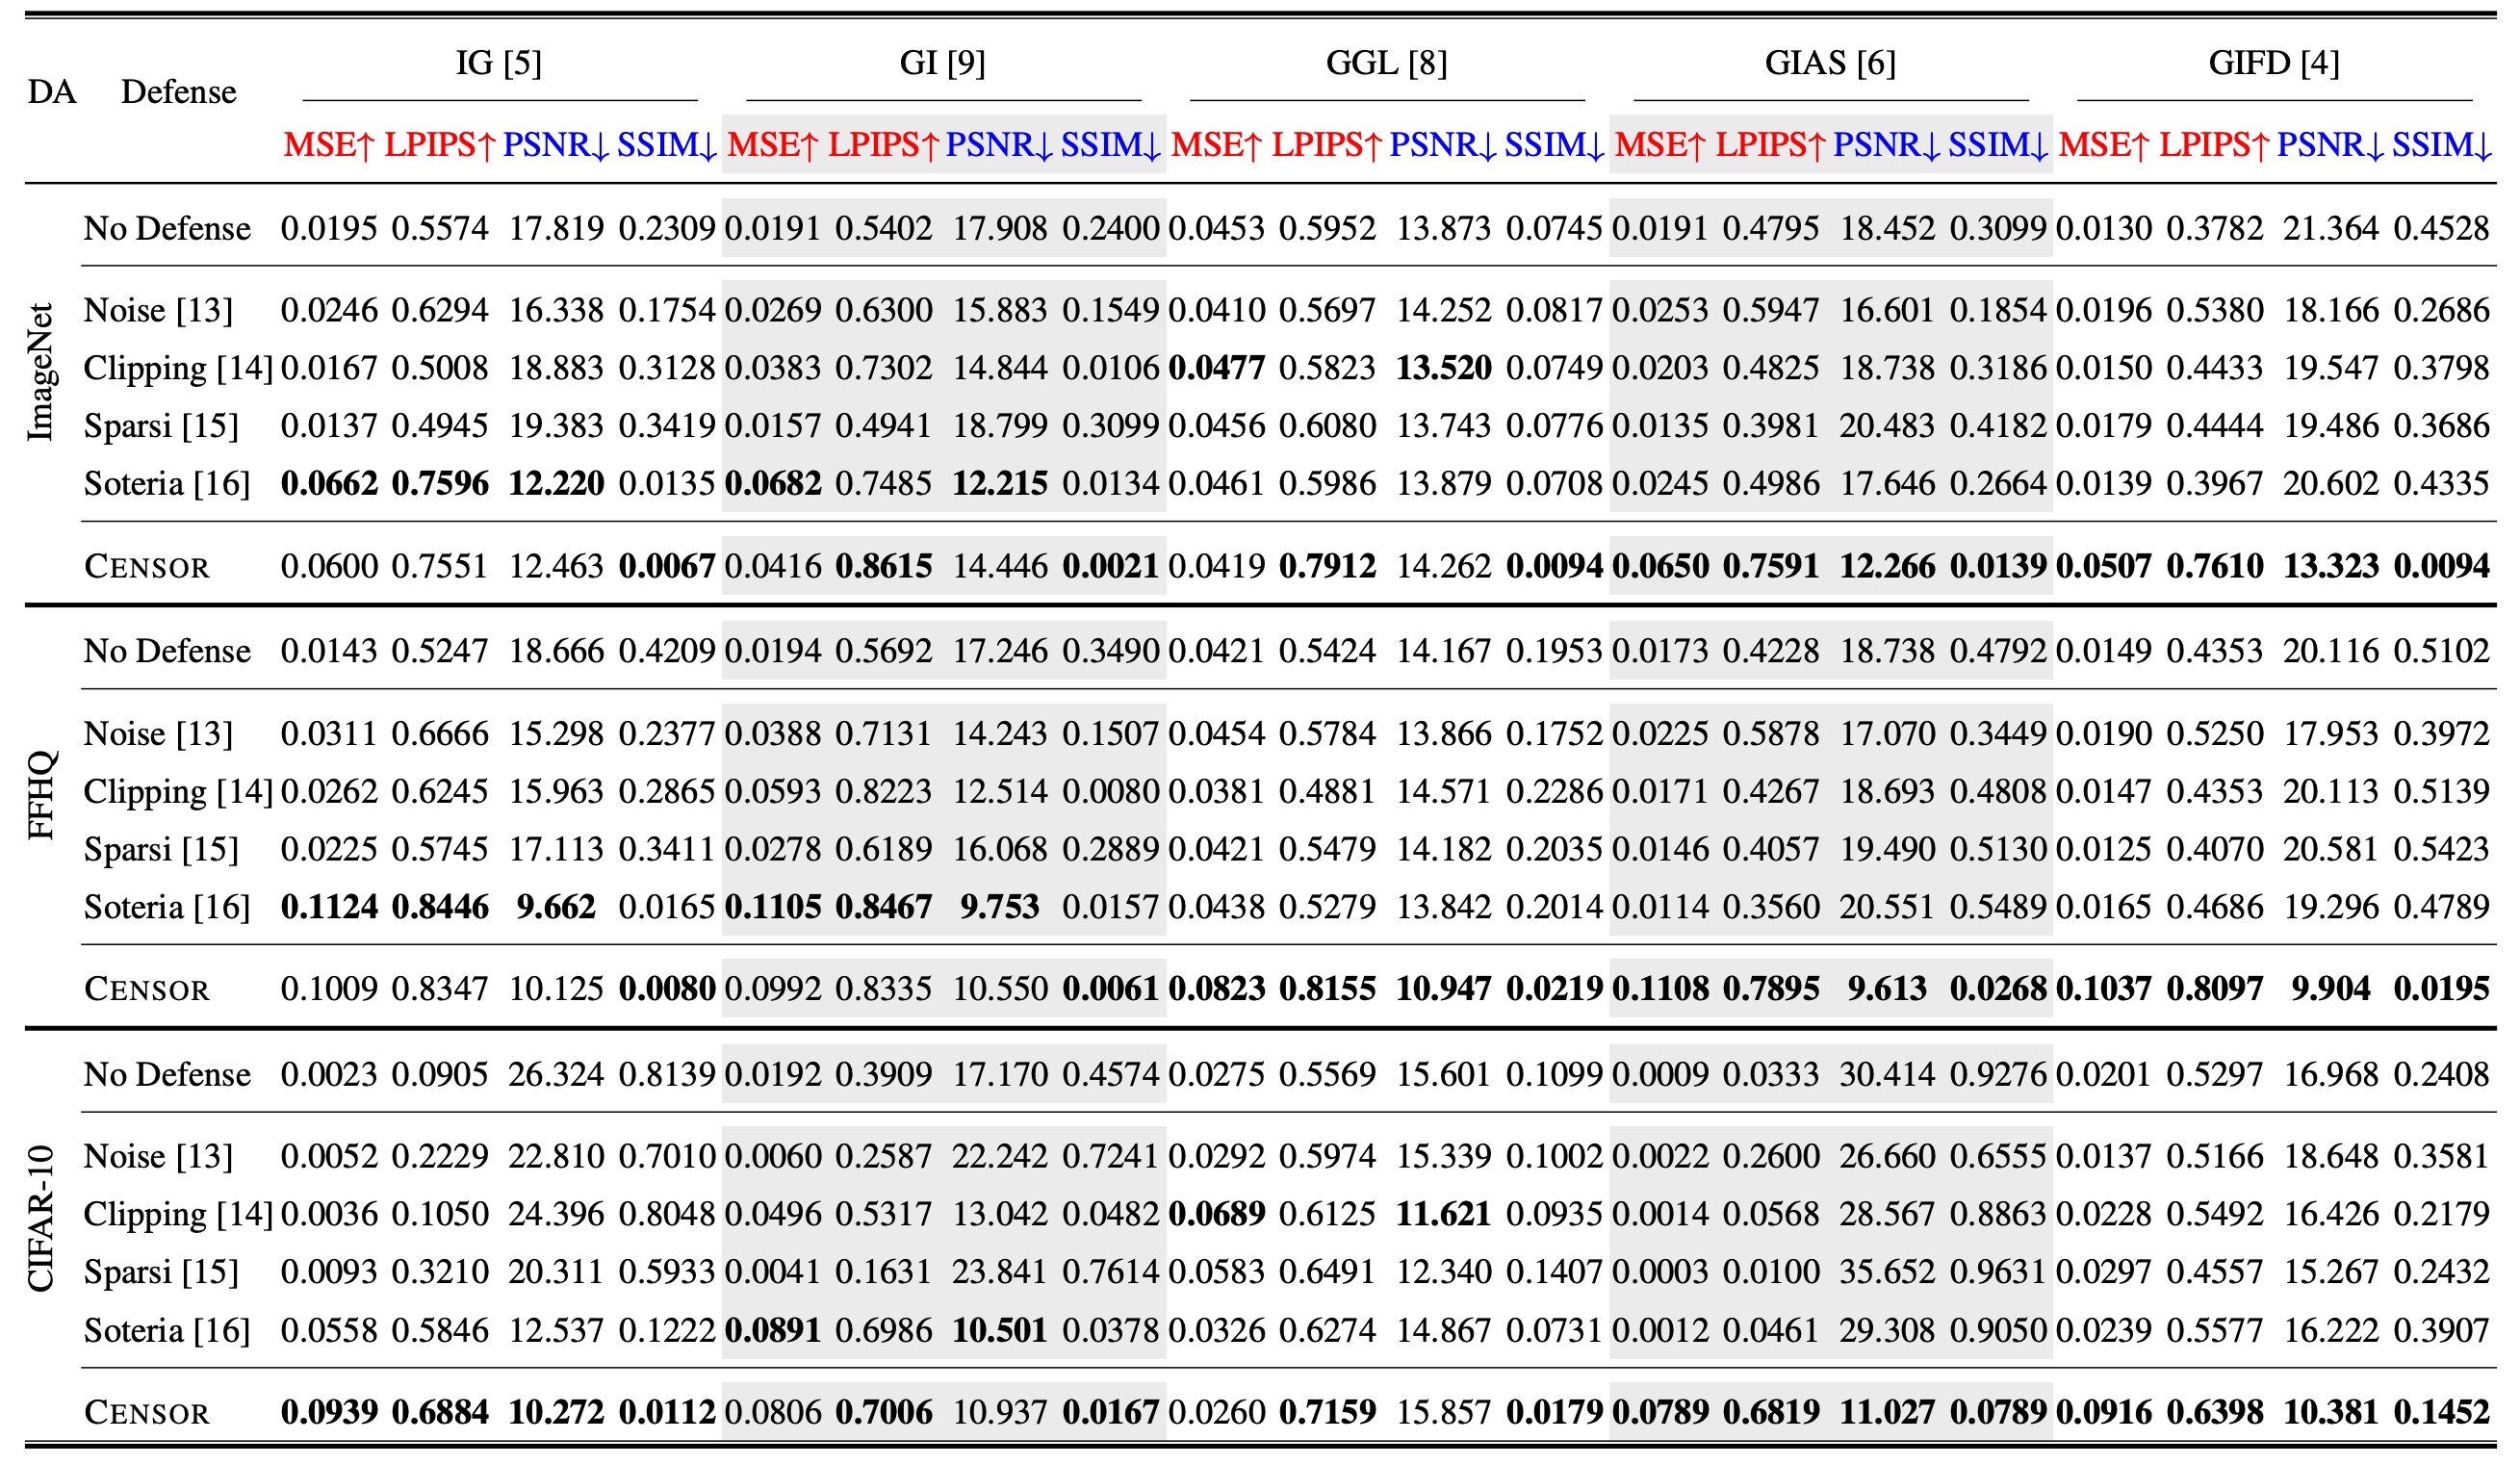Click the bold value 0.8467

(883, 908)
